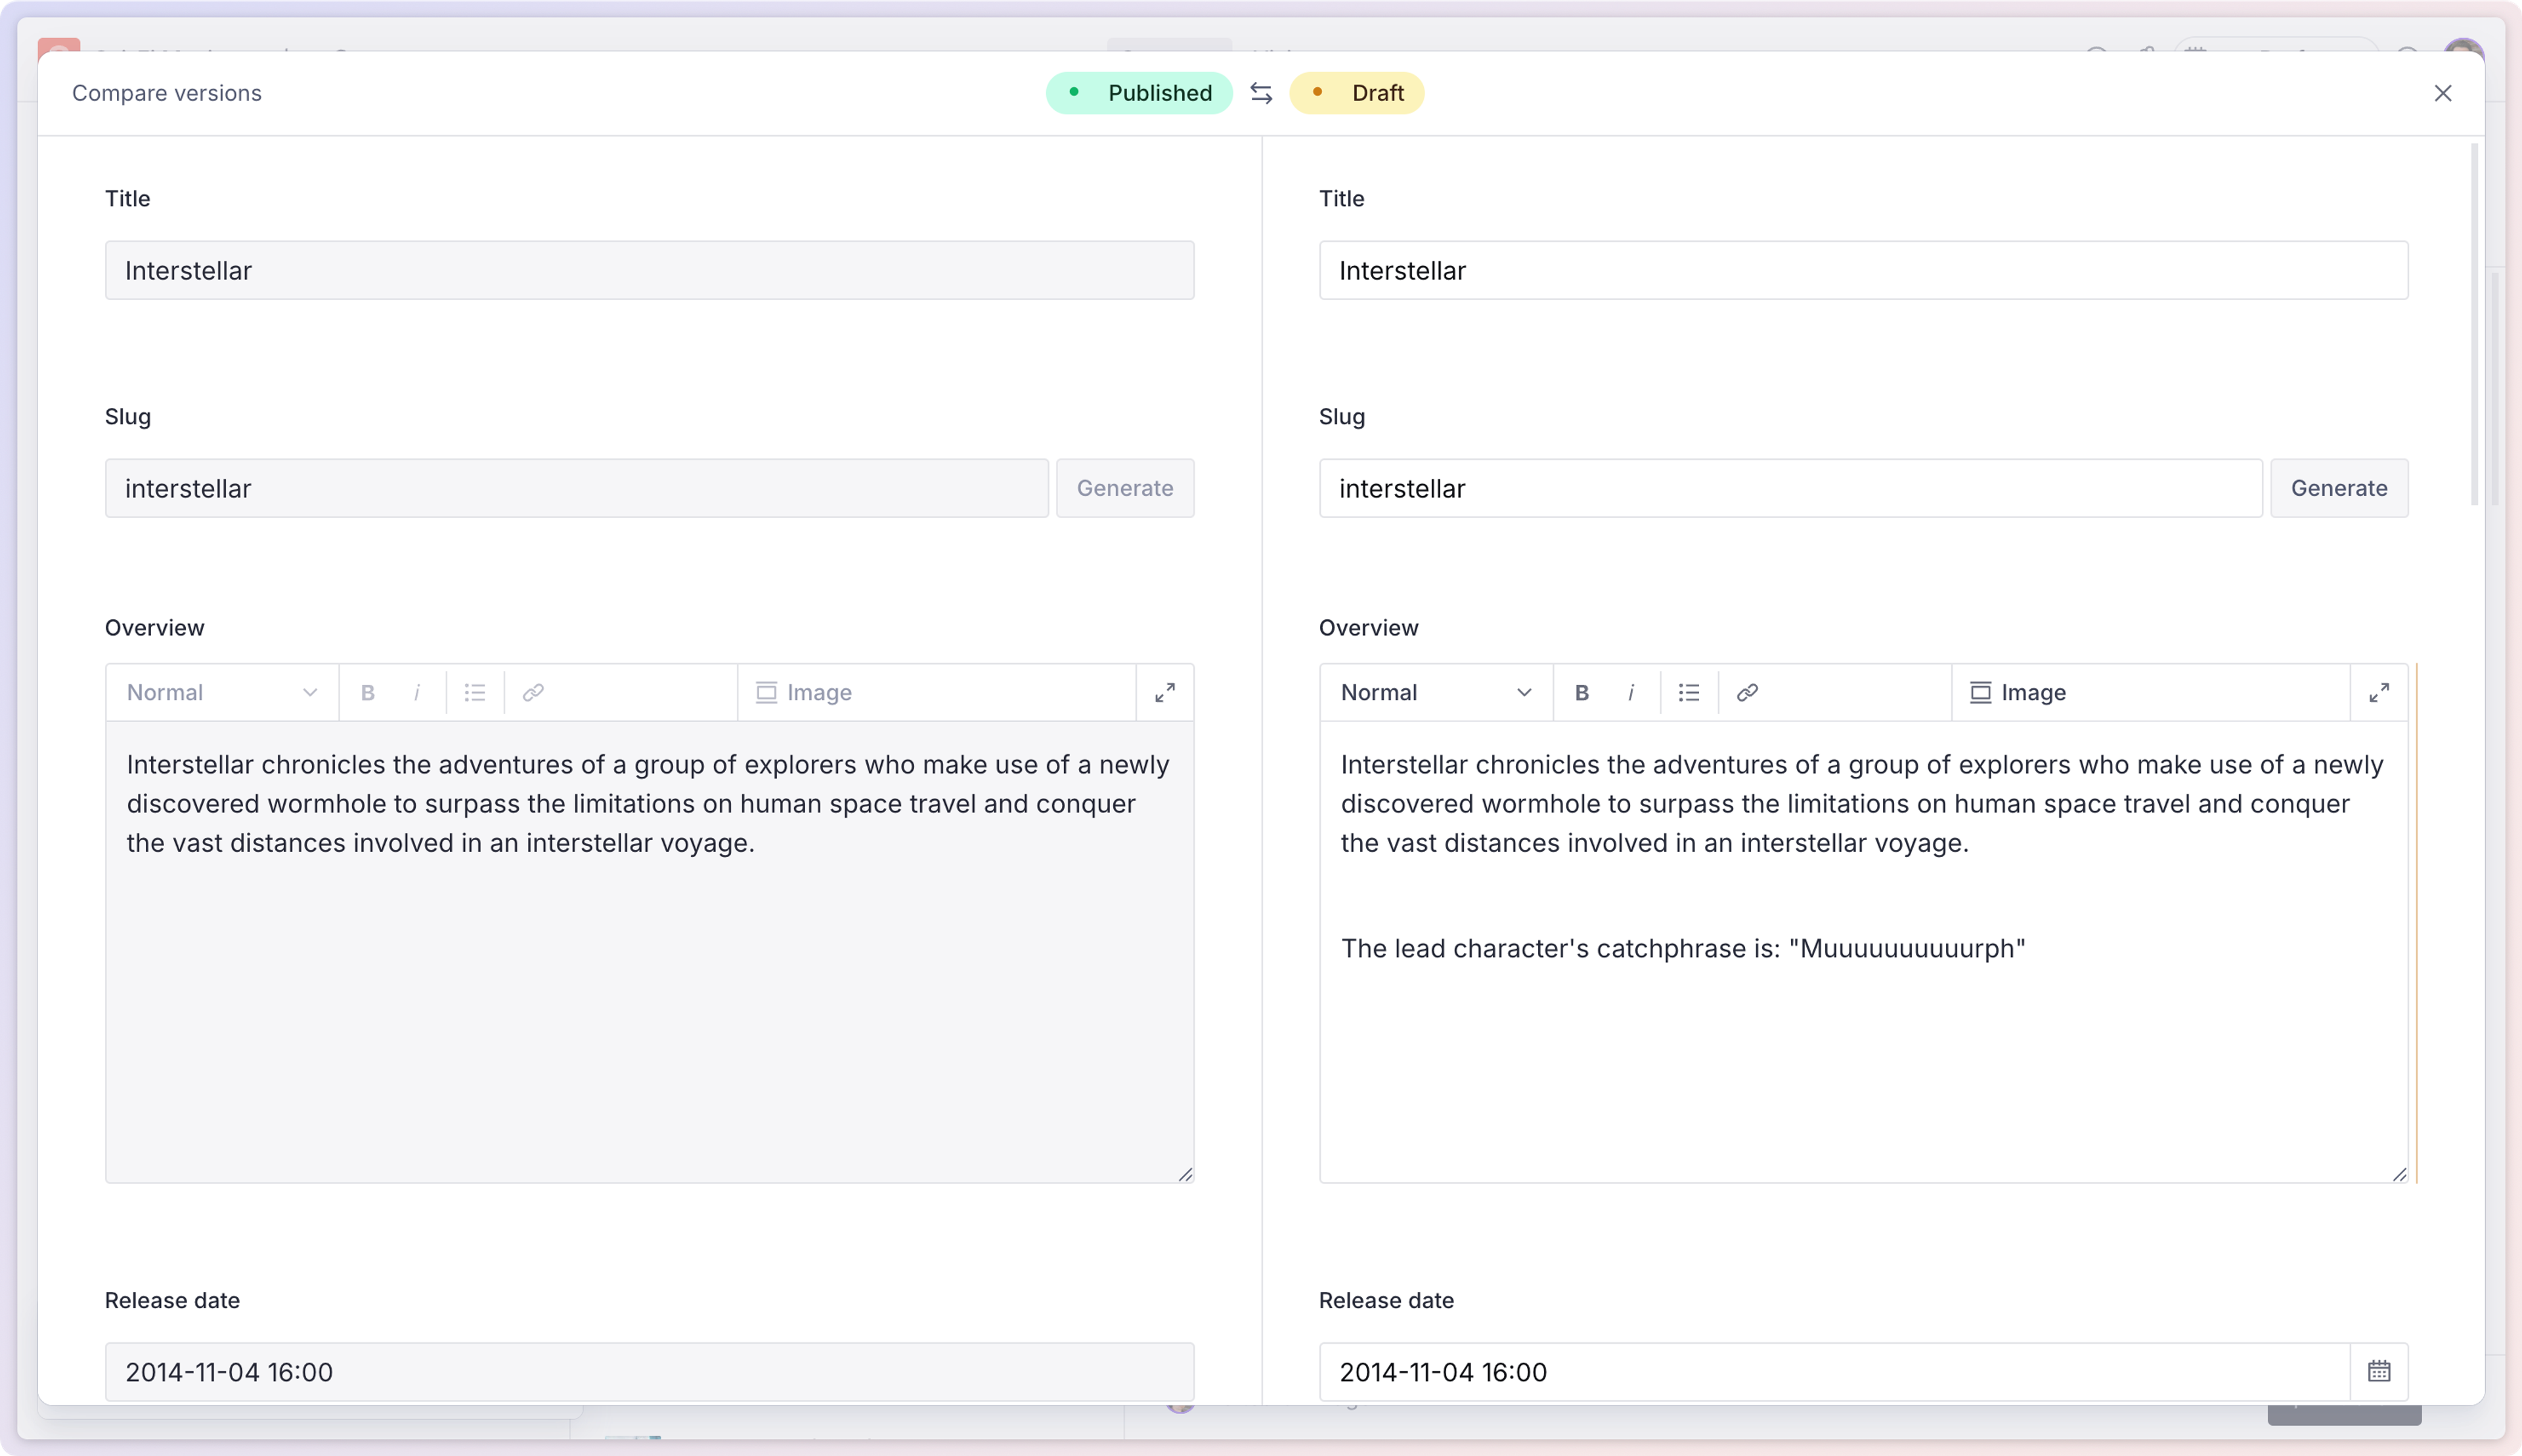Viewport: 2522px width, 1456px height.
Task: Add a link in Draft Overview editor
Action: click(1747, 692)
